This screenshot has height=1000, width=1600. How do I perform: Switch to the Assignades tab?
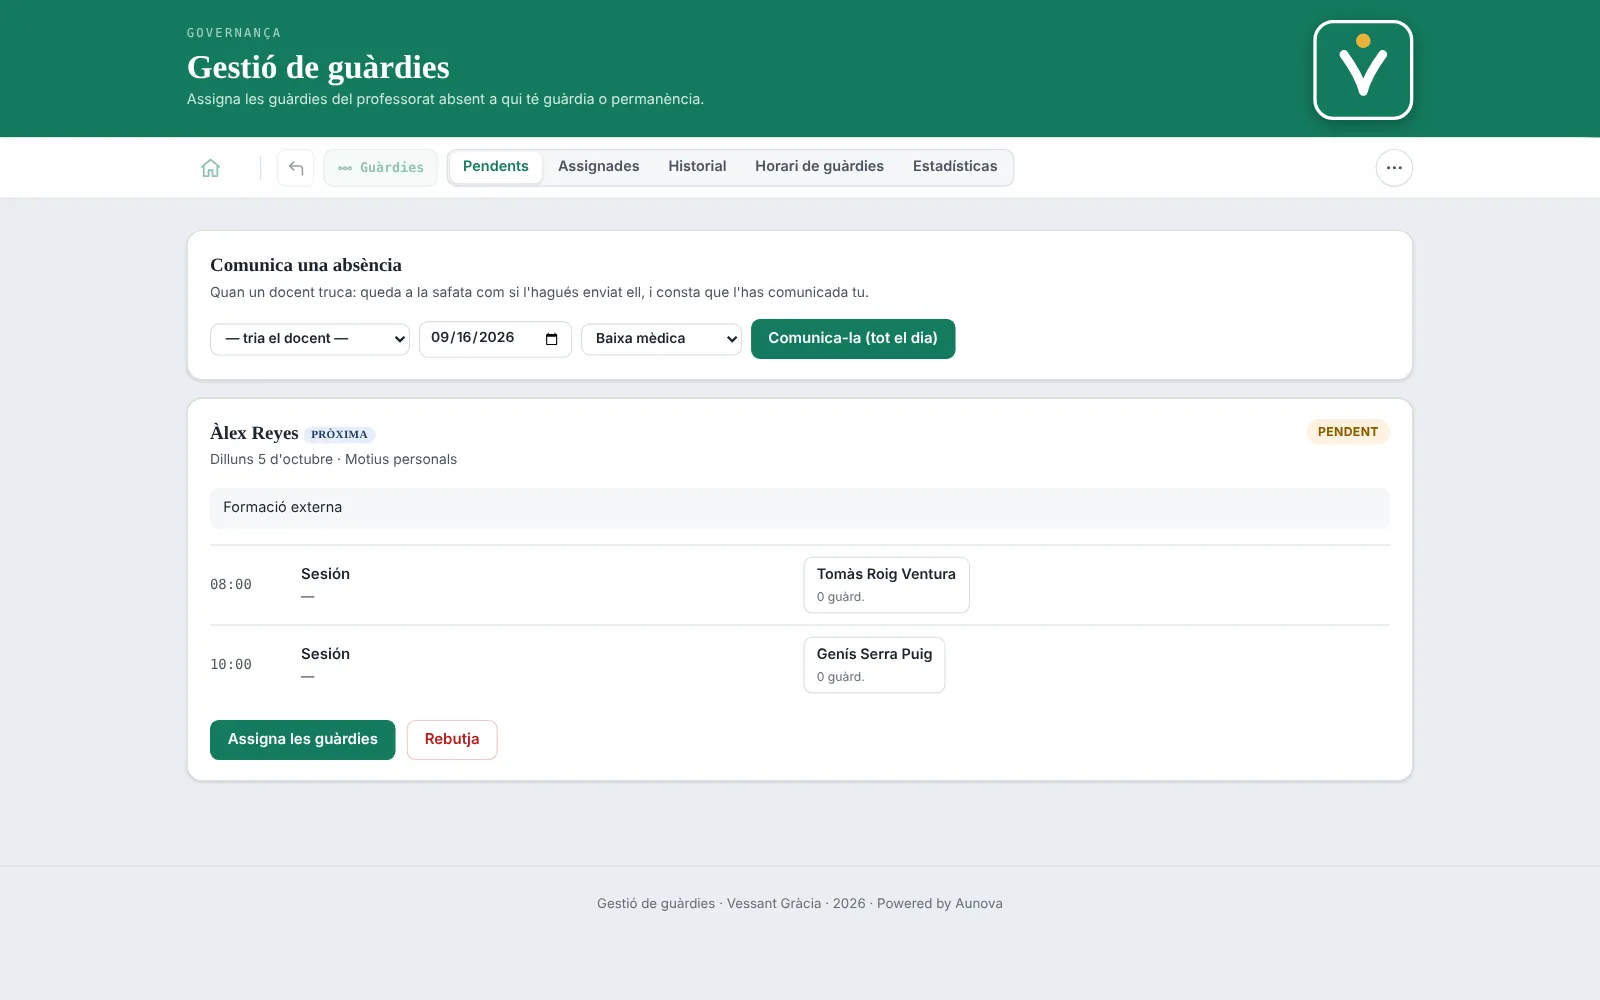[598, 167]
